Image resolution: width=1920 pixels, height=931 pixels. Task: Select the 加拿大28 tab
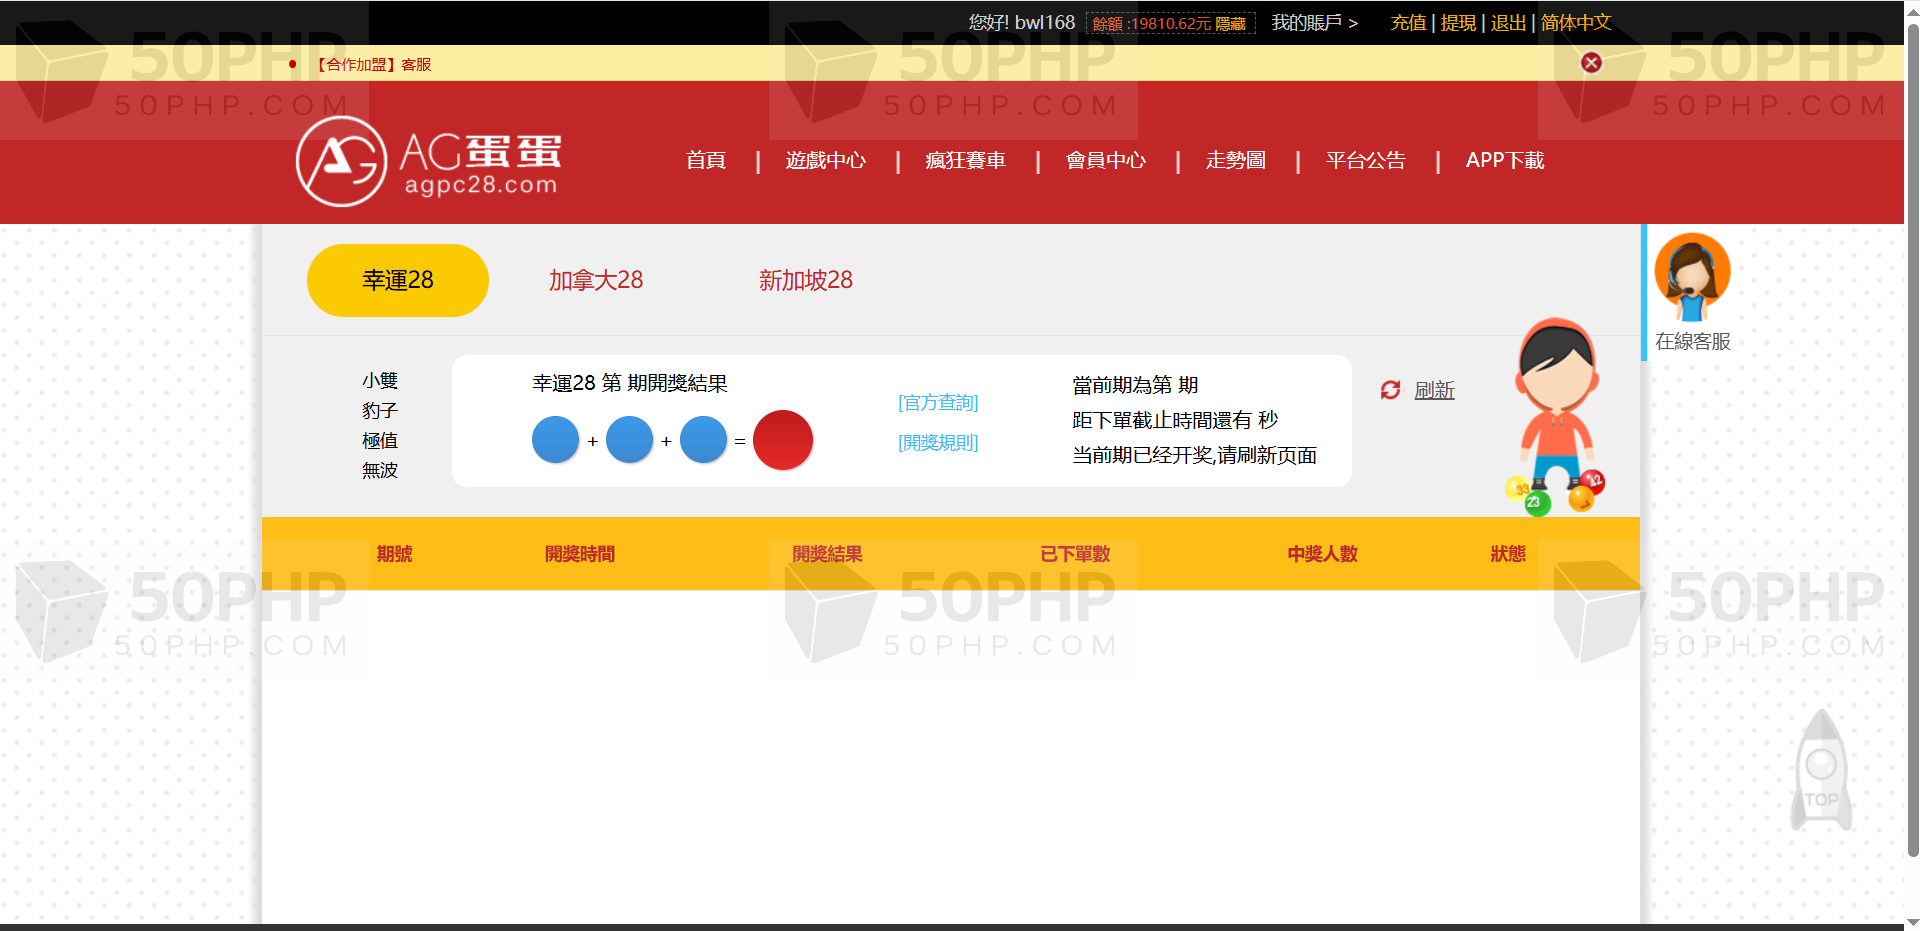tap(596, 280)
